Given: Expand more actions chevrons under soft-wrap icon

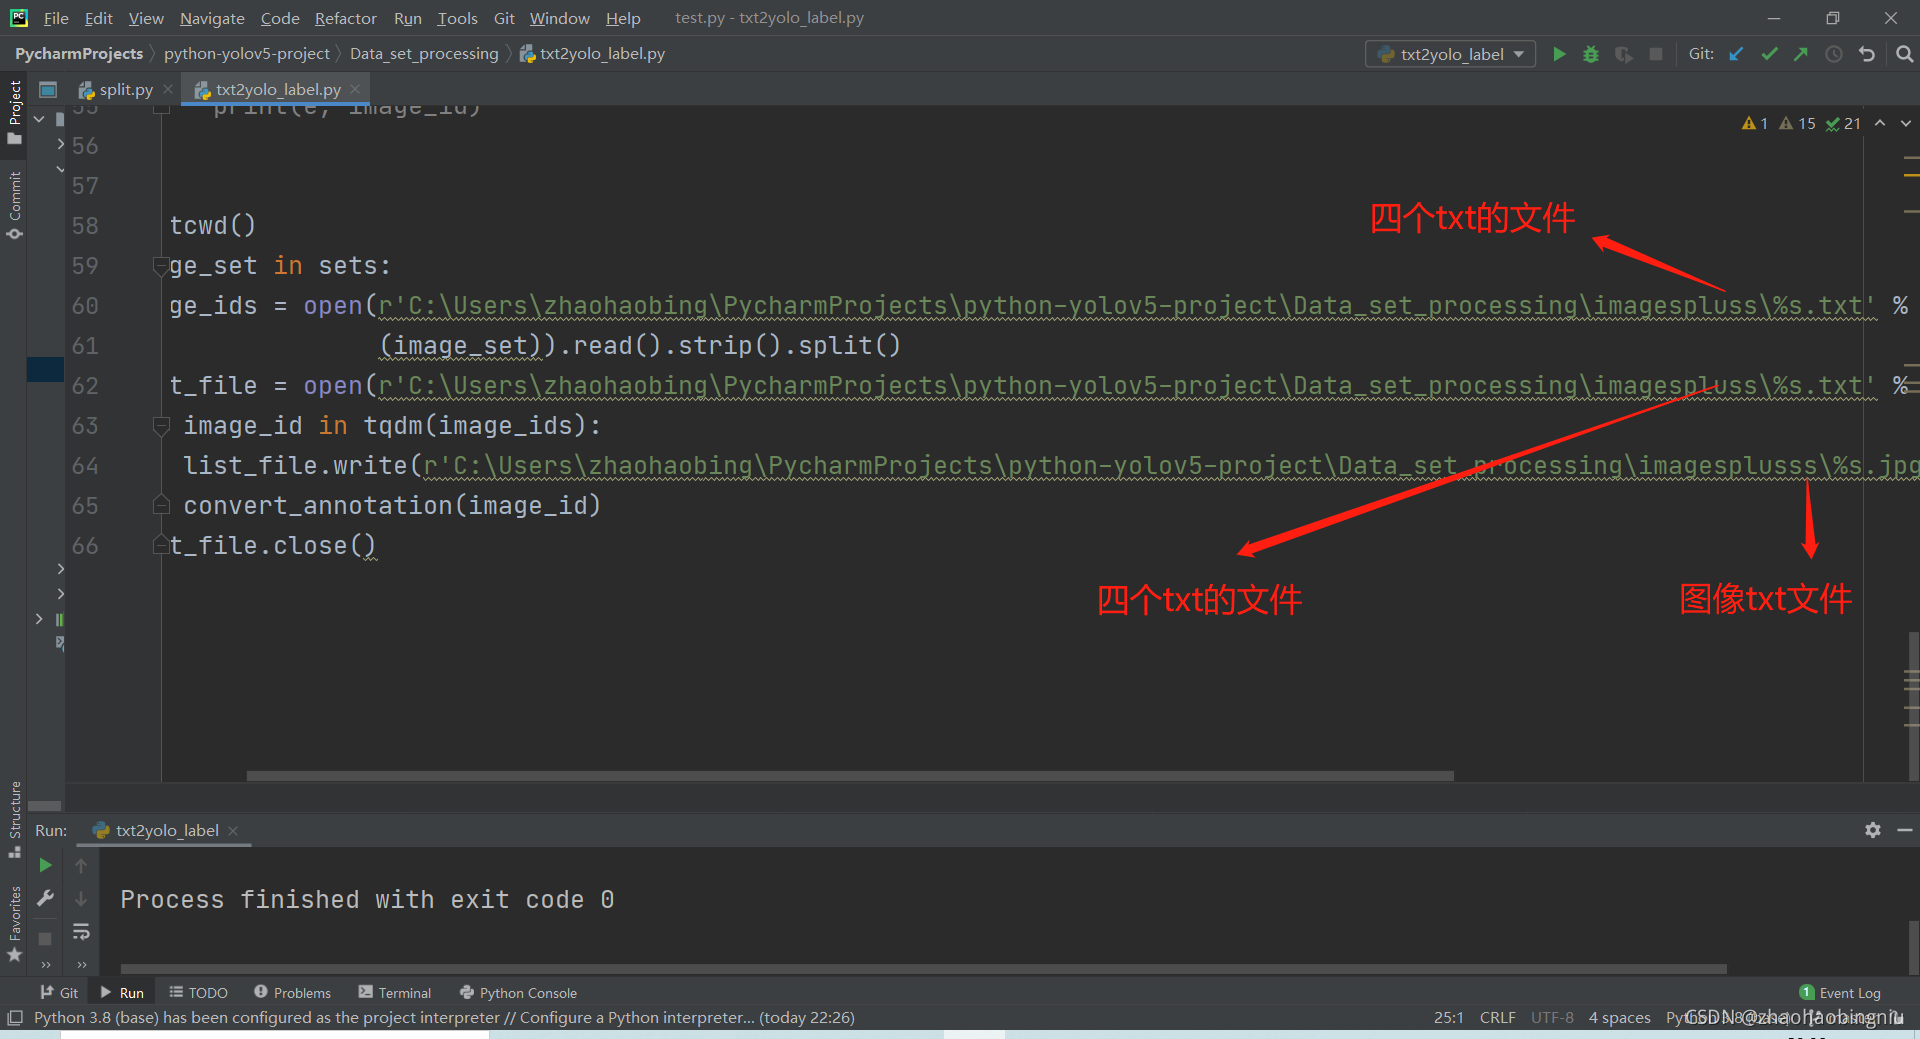Looking at the screenshot, I should tap(81, 965).
